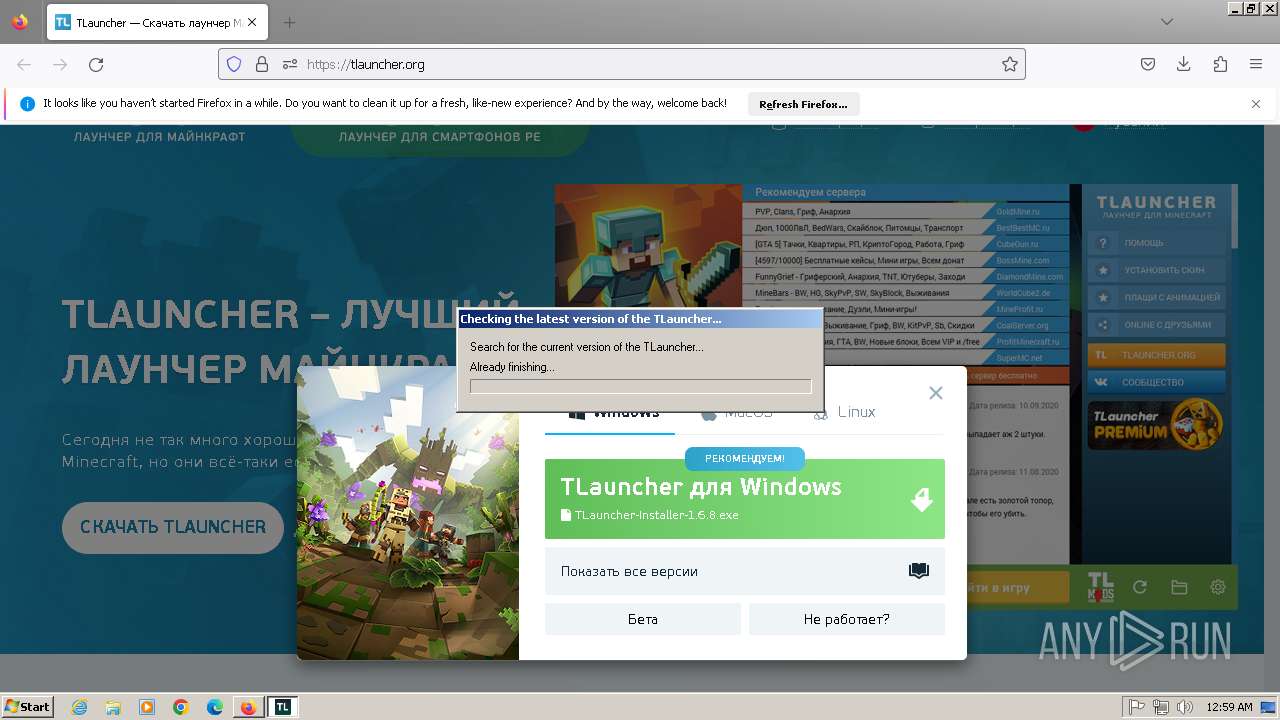Open the Firefox extensions panel
Screen dimensions: 1280x720
[1220, 64]
